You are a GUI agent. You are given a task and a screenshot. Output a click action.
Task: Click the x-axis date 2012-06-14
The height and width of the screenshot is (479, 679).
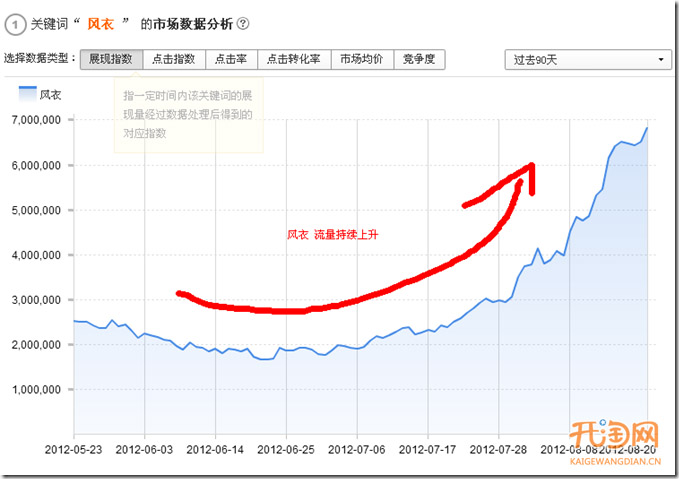(215, 450)
